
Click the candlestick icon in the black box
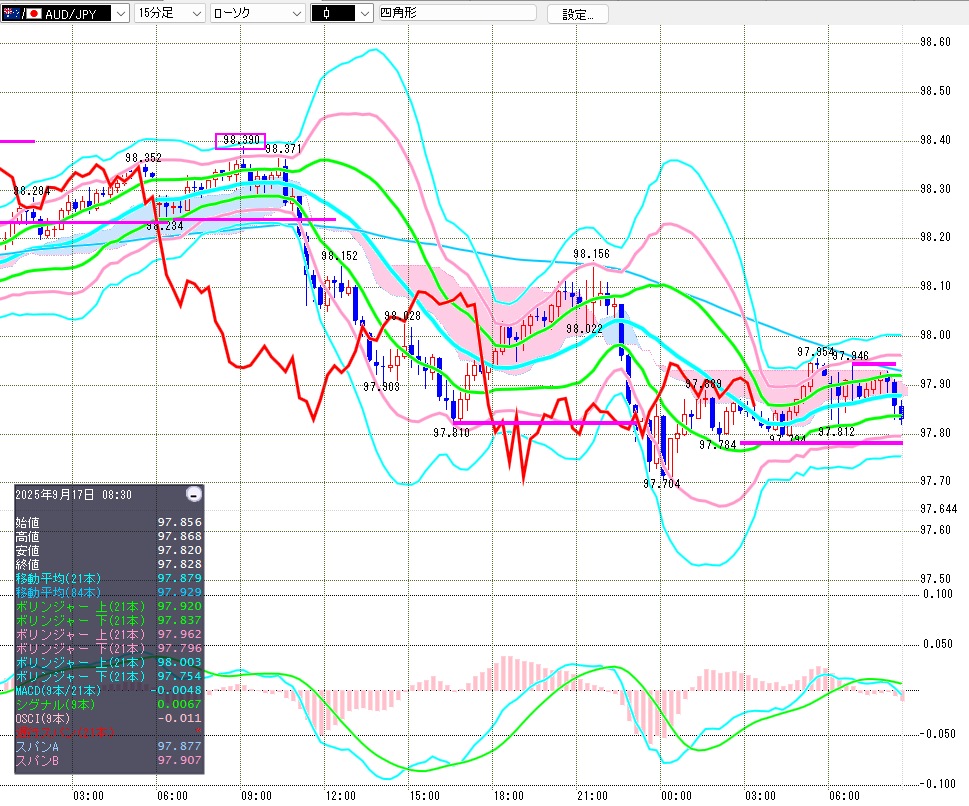coord(328,13)
